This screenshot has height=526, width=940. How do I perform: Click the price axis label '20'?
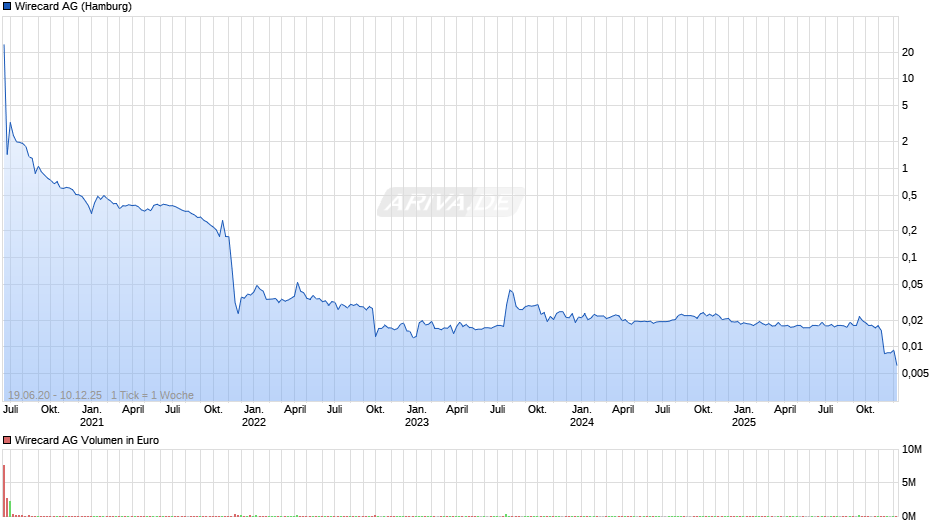coord(908,52)
